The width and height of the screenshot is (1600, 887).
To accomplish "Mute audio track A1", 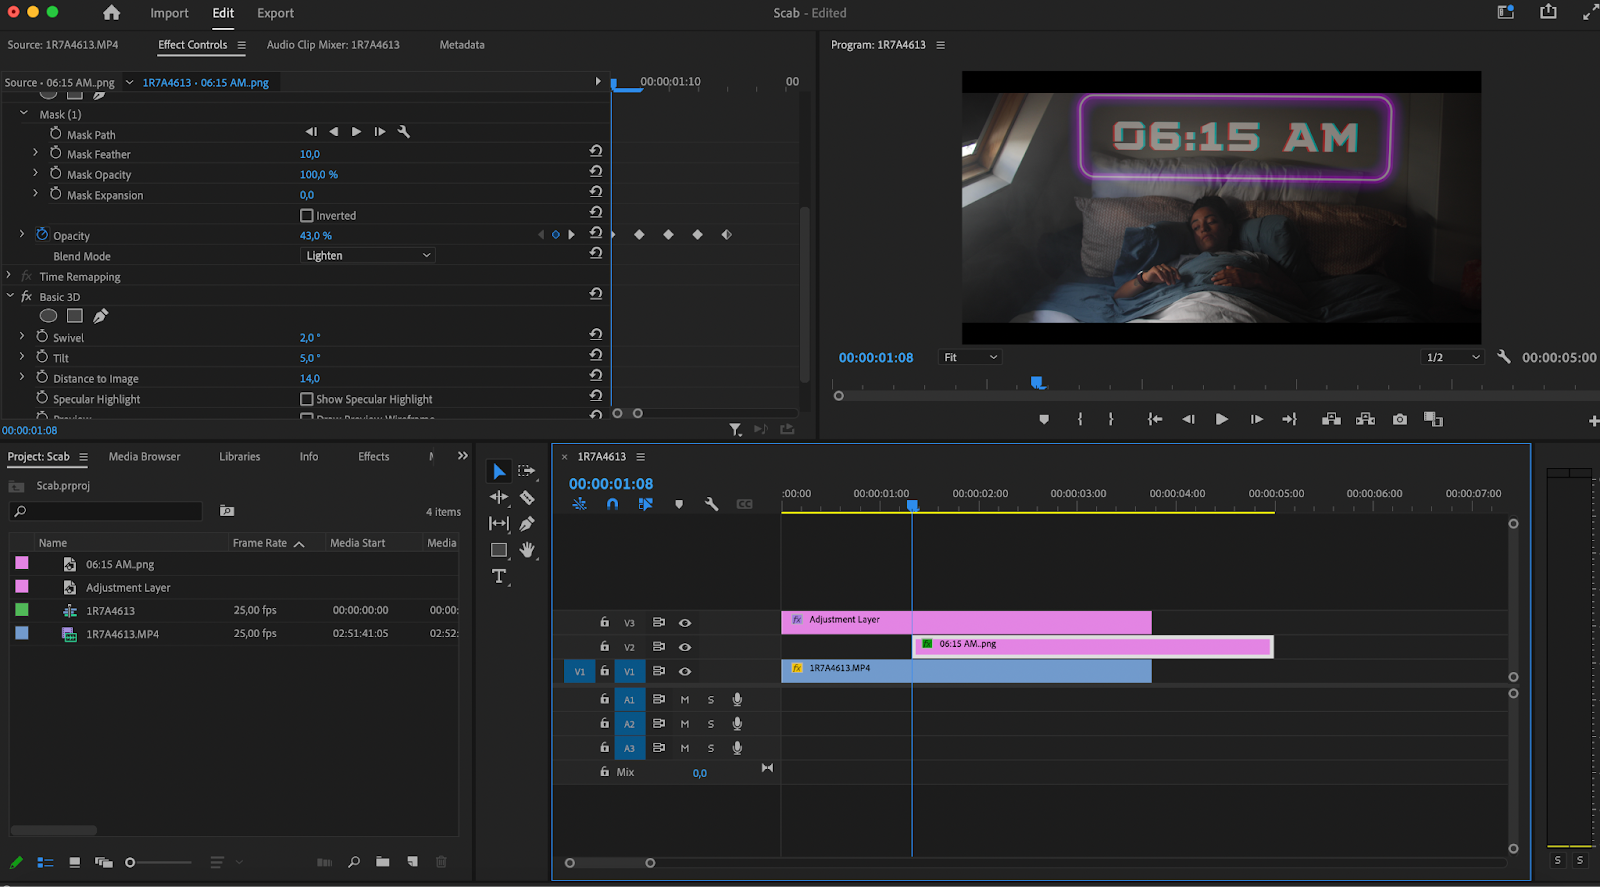I will point(685,700).
